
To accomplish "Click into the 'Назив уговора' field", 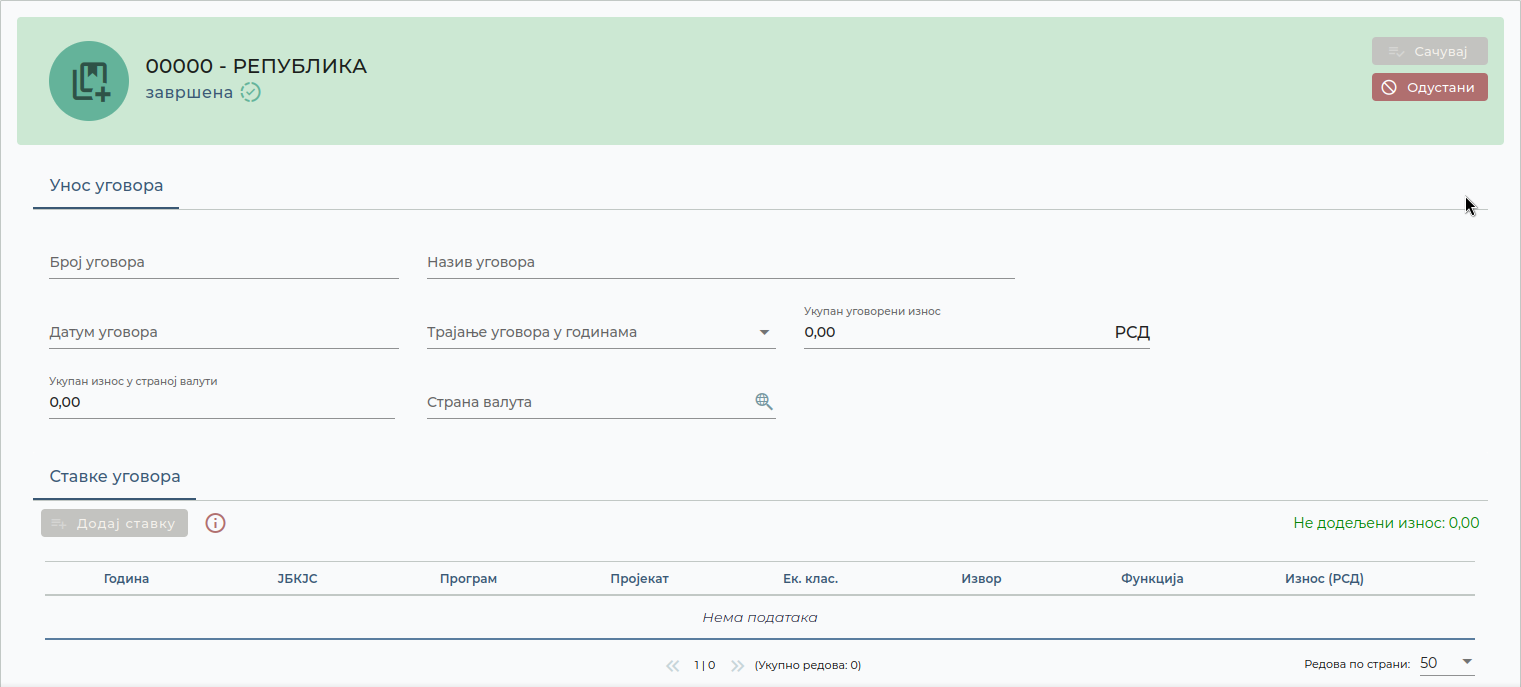I will point(721,262).
